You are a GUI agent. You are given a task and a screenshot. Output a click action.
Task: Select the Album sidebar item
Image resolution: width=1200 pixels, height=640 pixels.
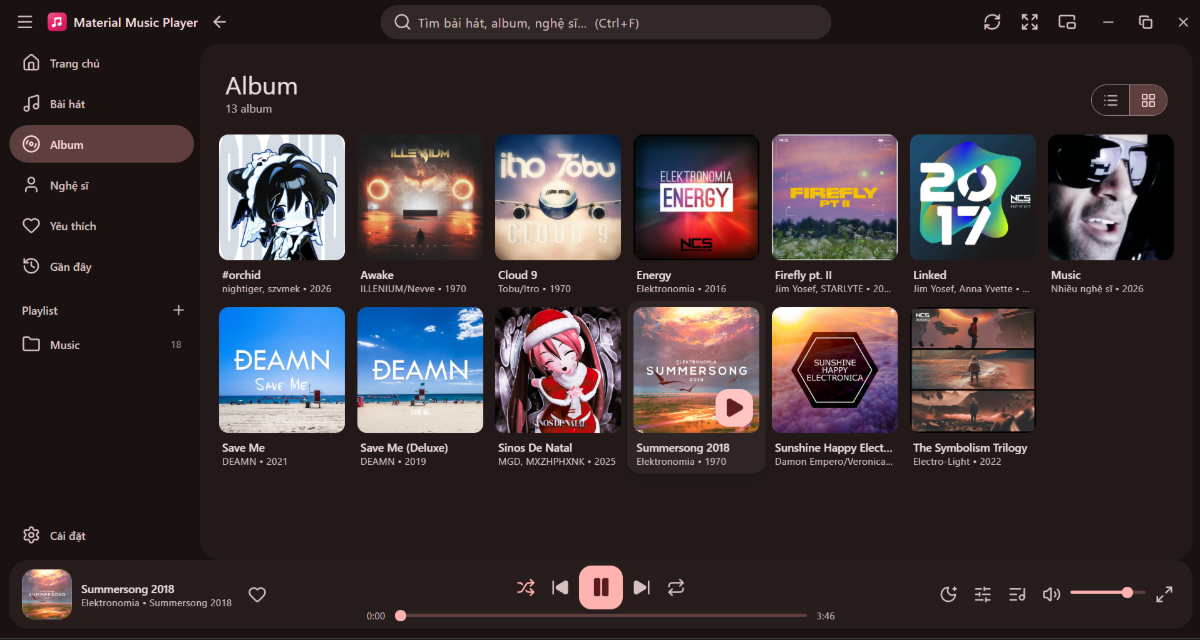[102, 144]
